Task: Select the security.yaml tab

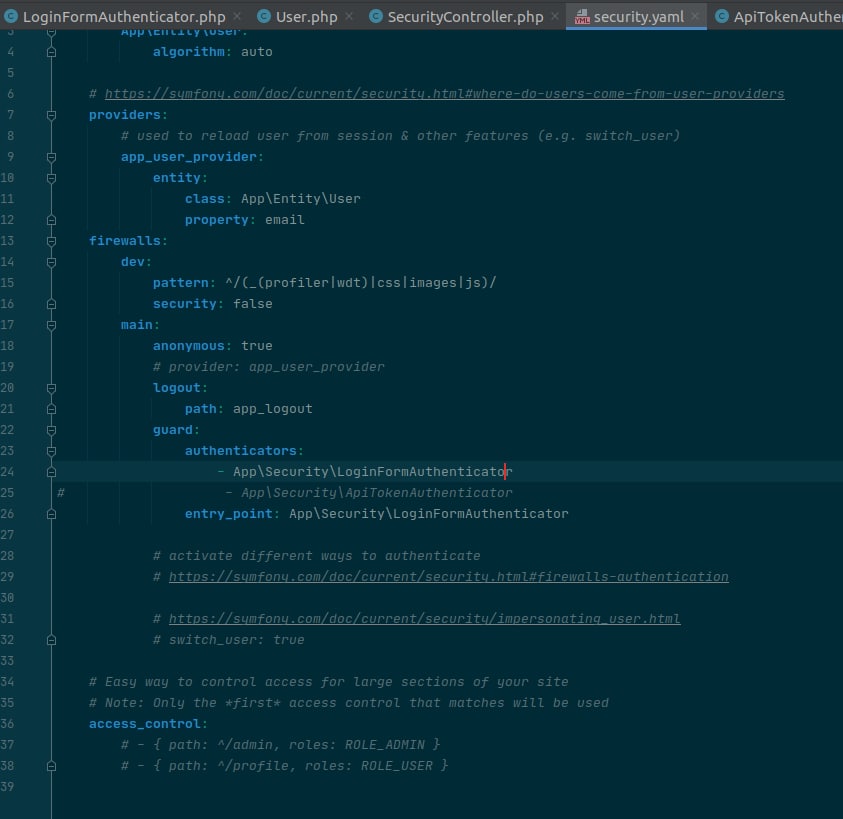Action: click(x=638, y=17)
